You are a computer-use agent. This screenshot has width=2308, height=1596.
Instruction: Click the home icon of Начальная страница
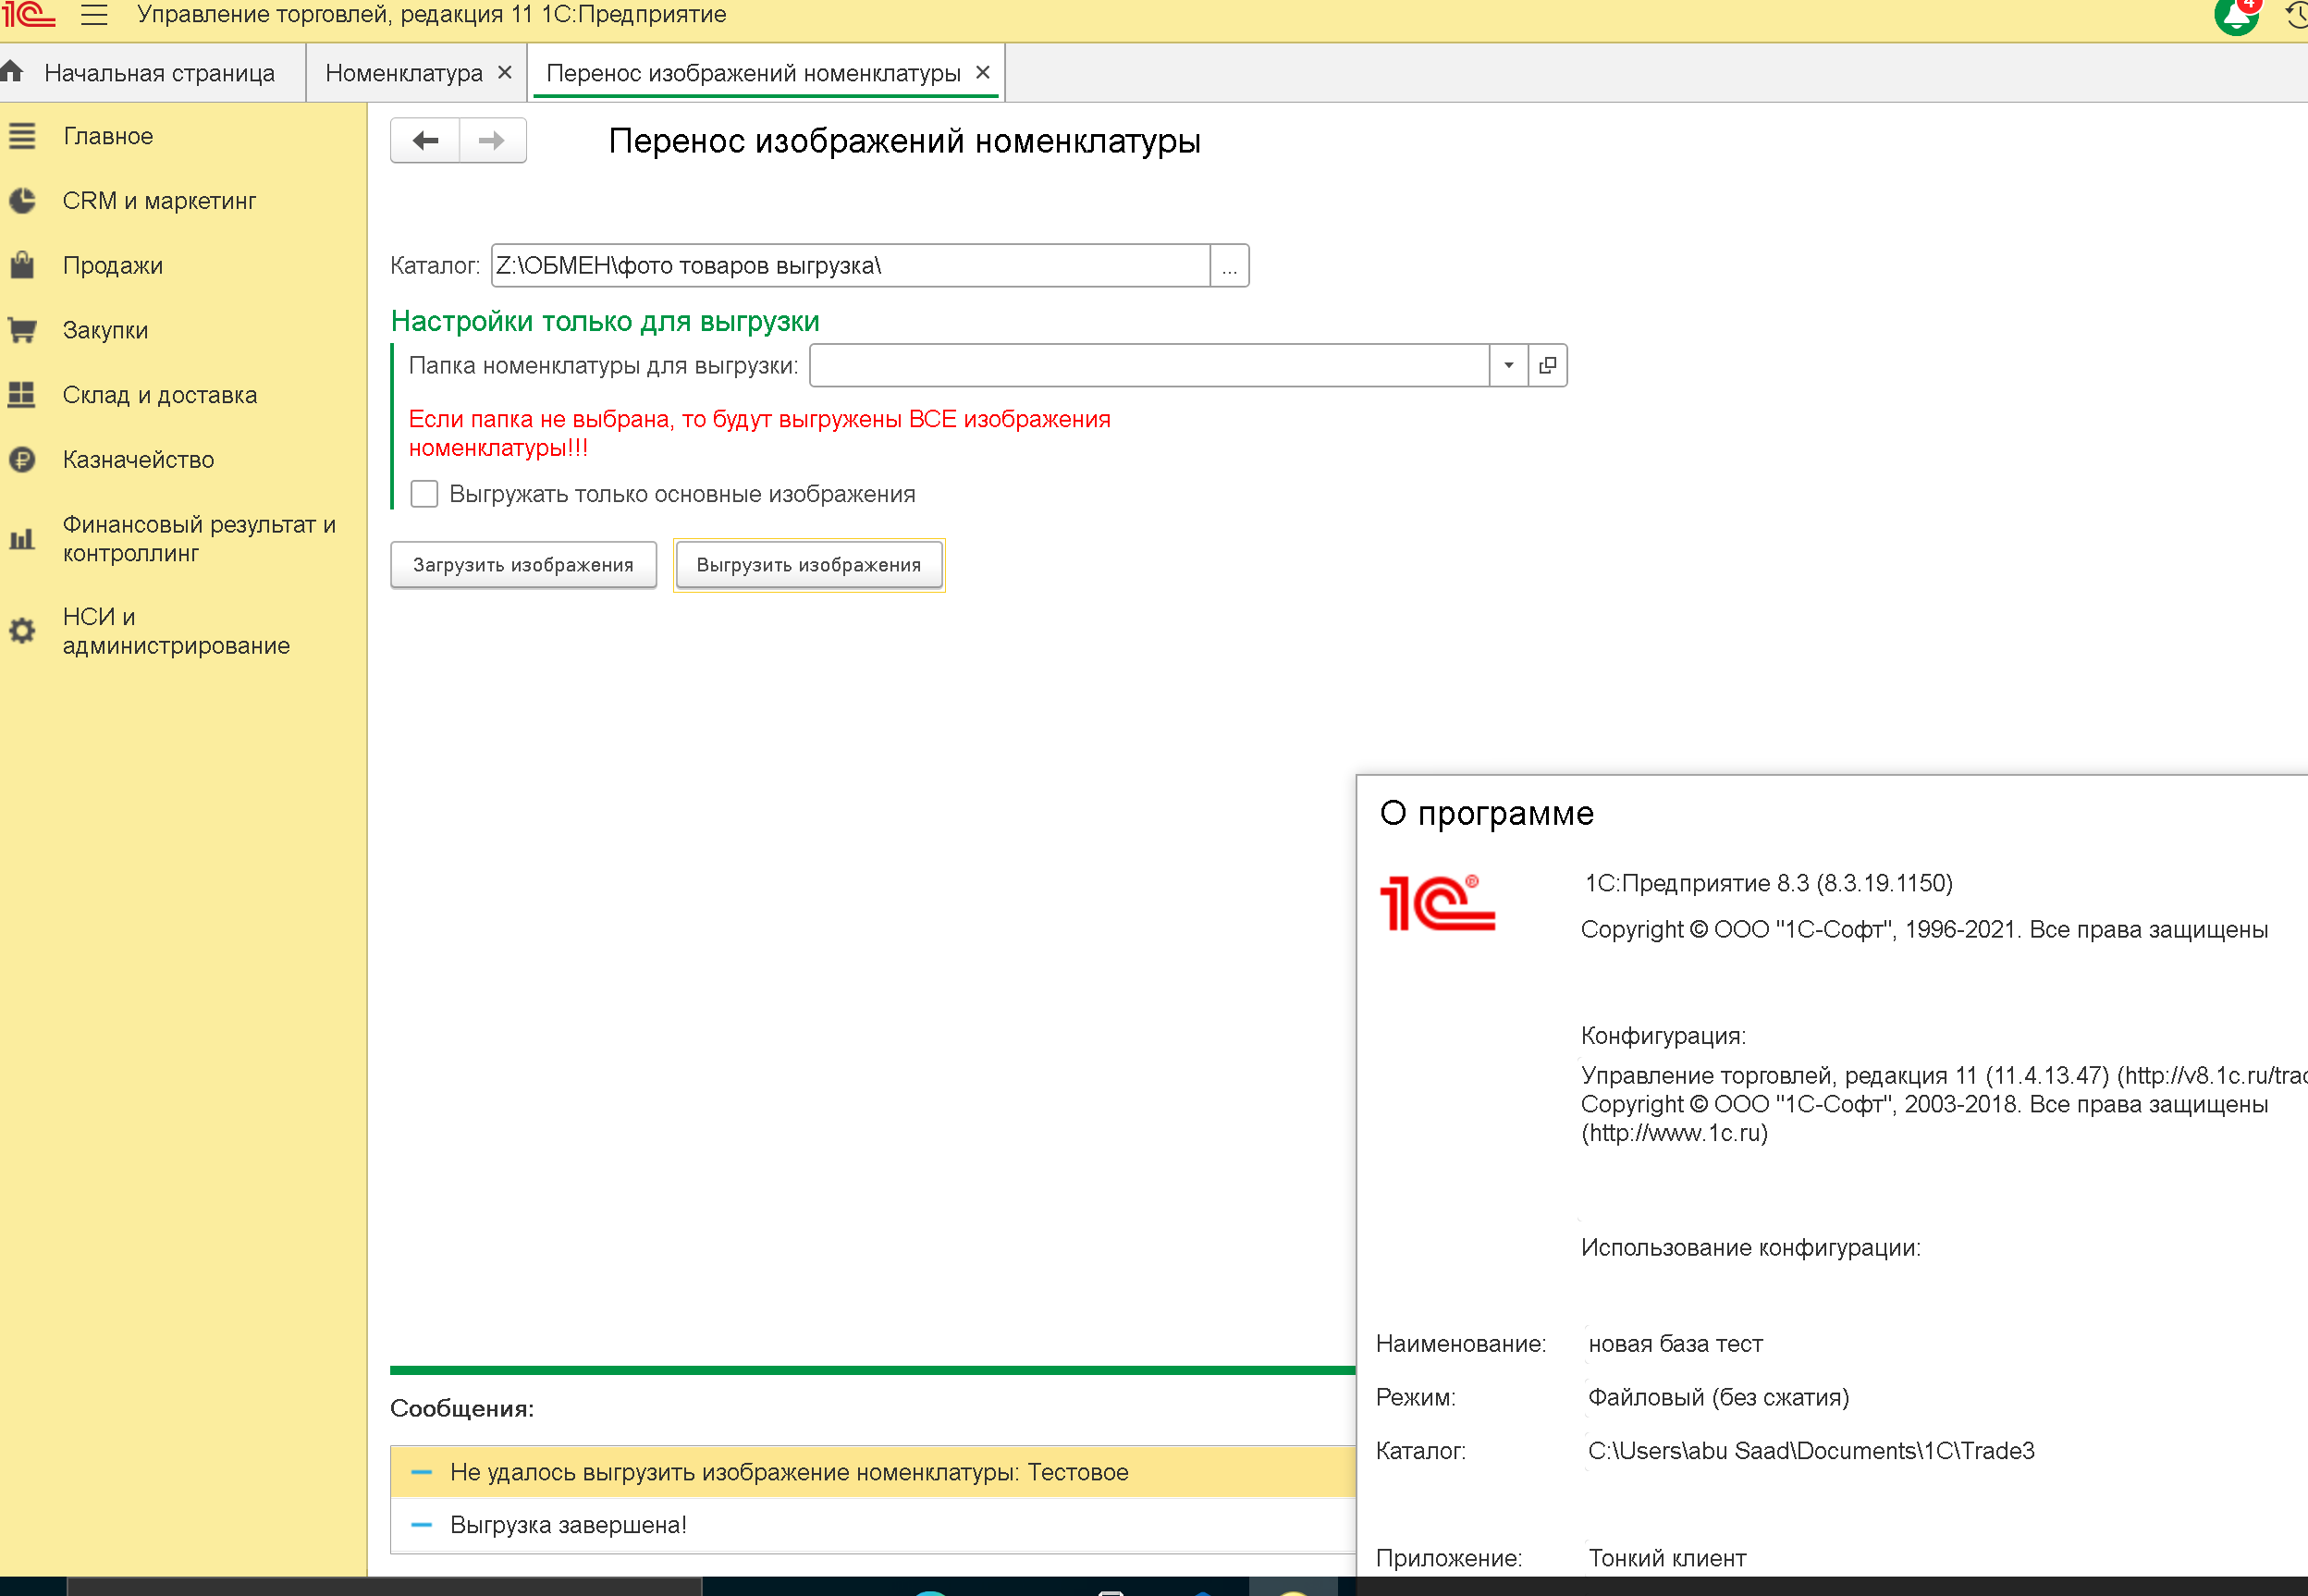[12, 72]
